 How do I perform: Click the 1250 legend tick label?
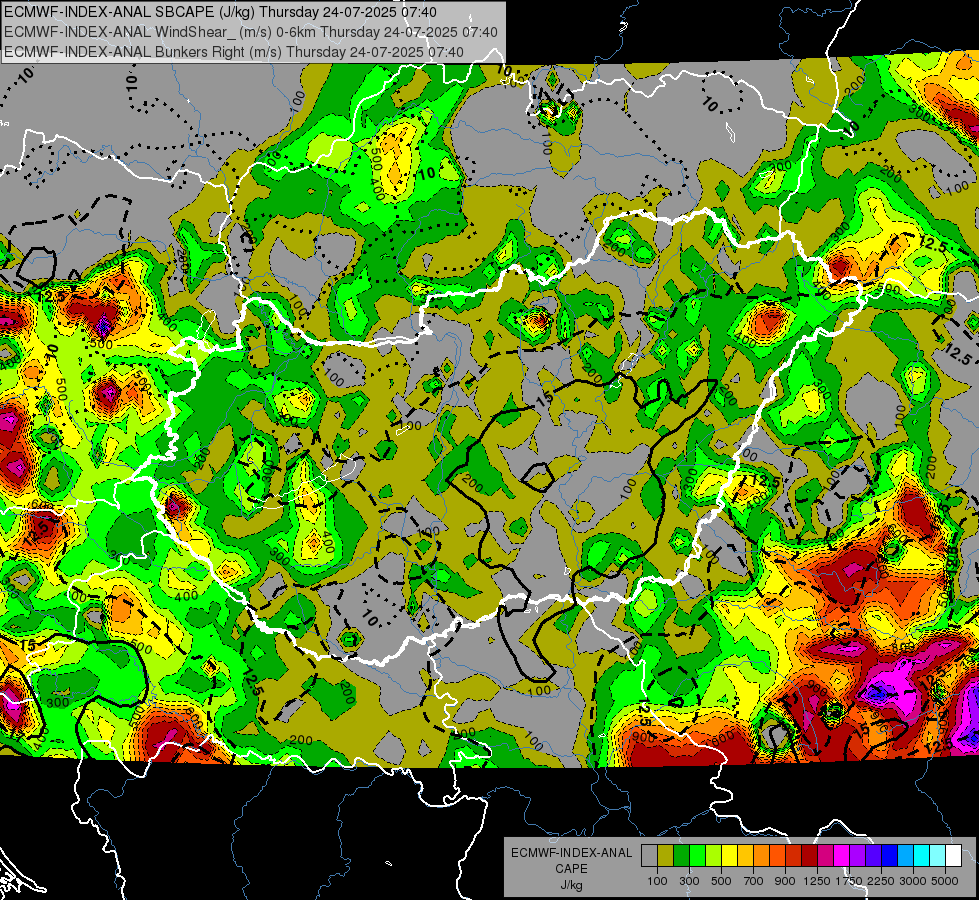[x=817, y=881]
